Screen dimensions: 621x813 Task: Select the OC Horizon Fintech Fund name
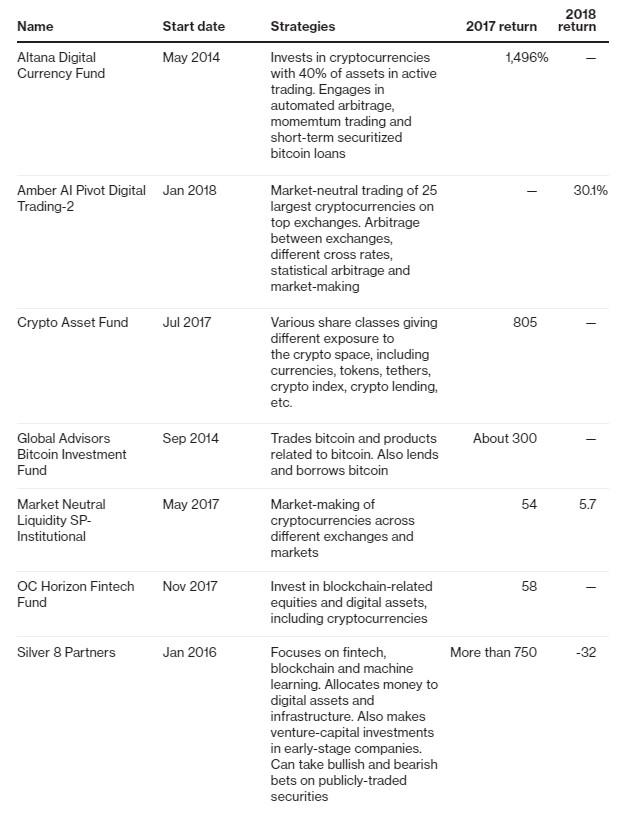(75, 594)
